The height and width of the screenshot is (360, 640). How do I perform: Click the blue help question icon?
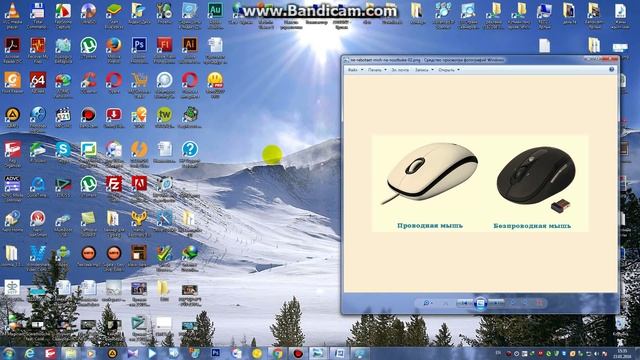click(611, 70)
